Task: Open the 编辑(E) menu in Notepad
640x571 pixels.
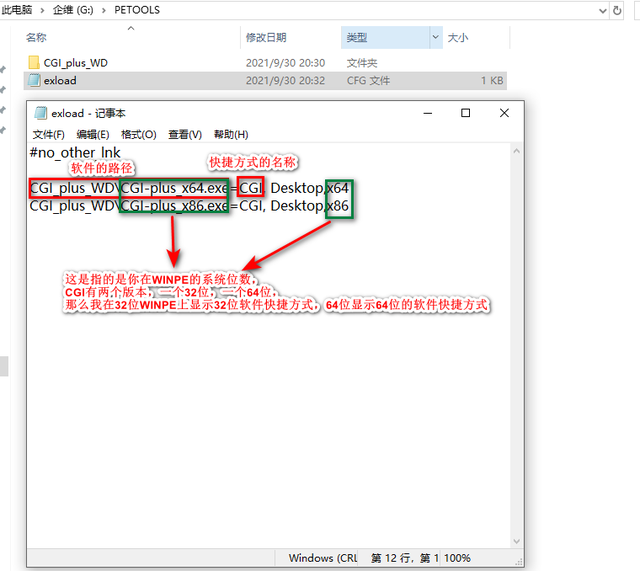Action: point(93,134)
